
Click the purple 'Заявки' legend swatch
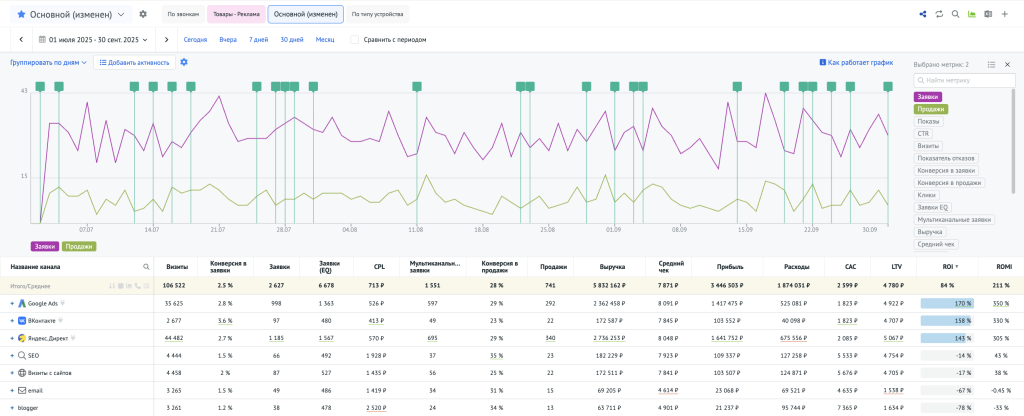tap(45, 246)
